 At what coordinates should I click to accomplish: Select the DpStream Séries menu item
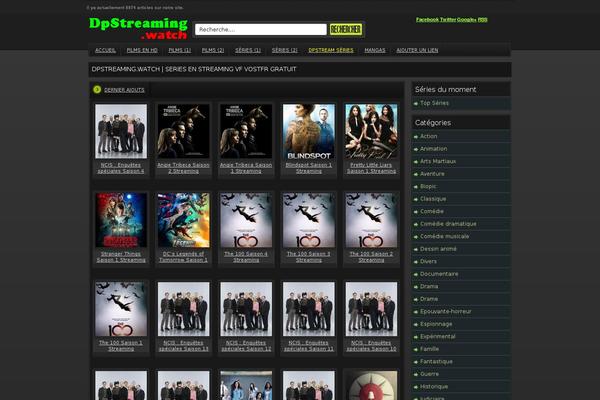click(331, 50)
